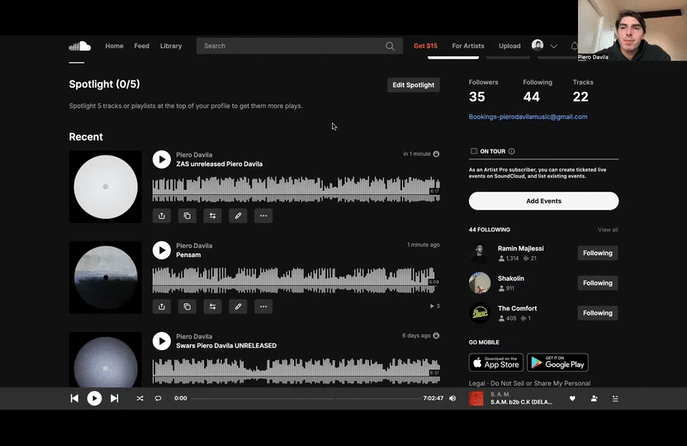Repost the Pensam track

point(212,307)
